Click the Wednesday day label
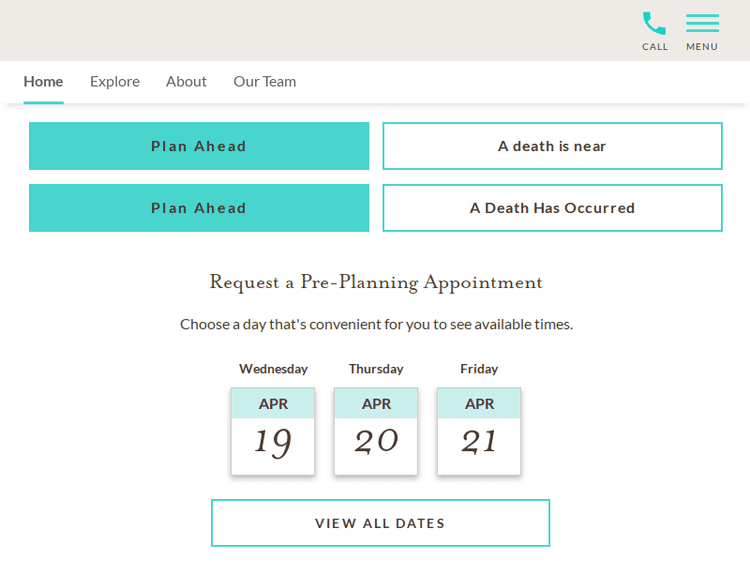 click(x=273, y=369)
